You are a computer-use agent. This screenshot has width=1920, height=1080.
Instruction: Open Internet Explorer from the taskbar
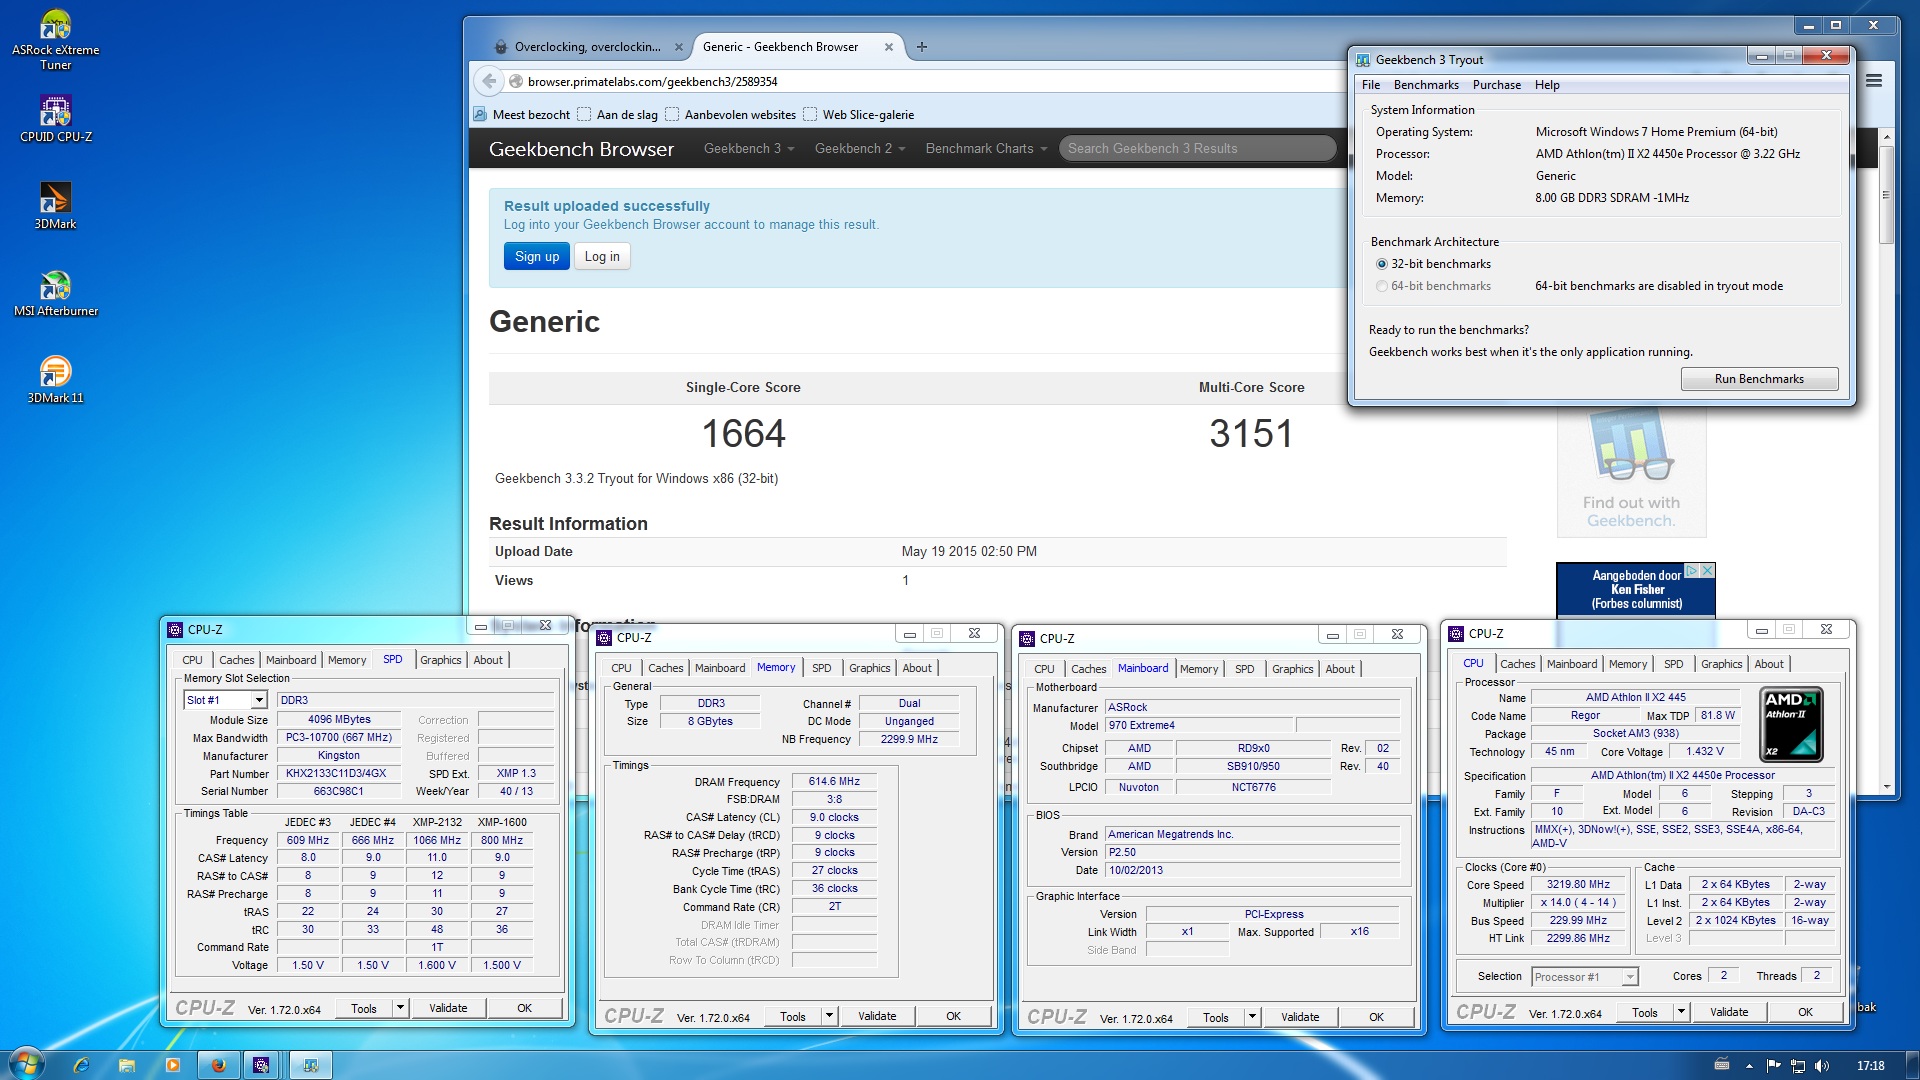tap(81, 1065)
